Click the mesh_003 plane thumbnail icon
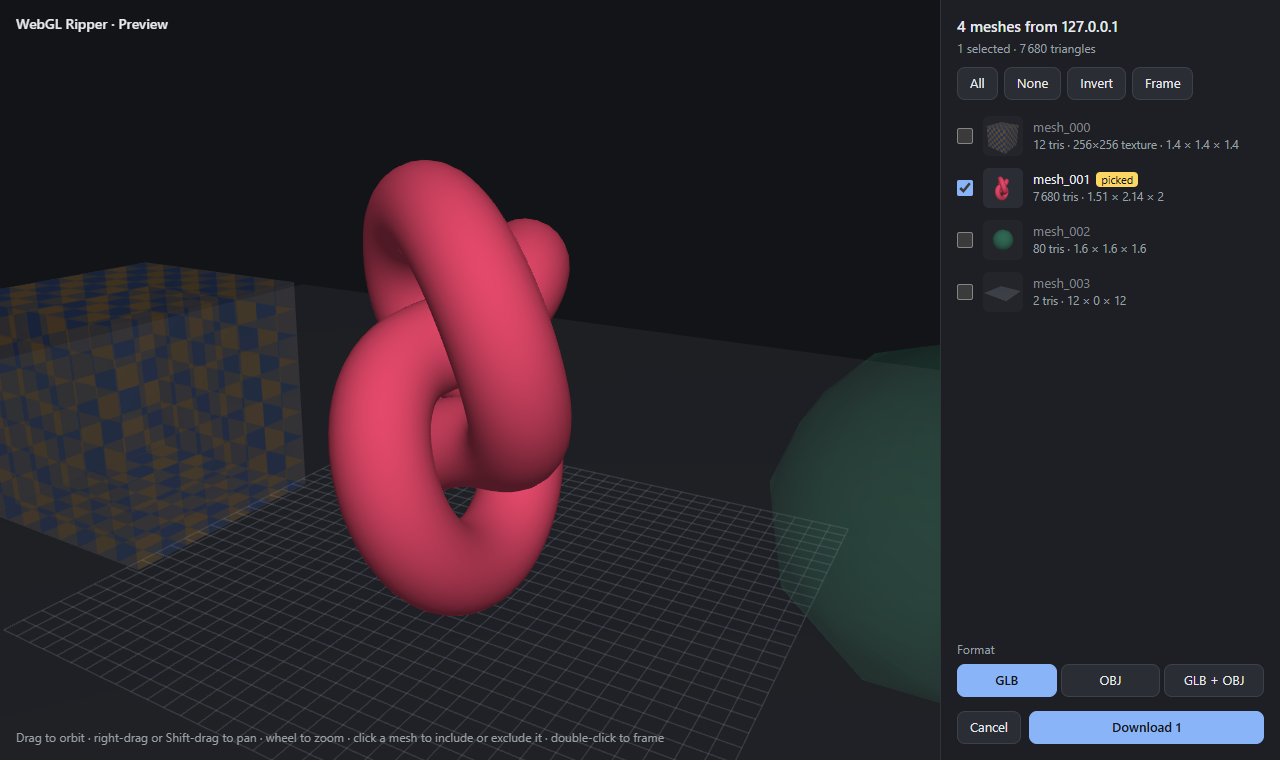This screenshot has width=1280, height=760. tap(1002, 292)
